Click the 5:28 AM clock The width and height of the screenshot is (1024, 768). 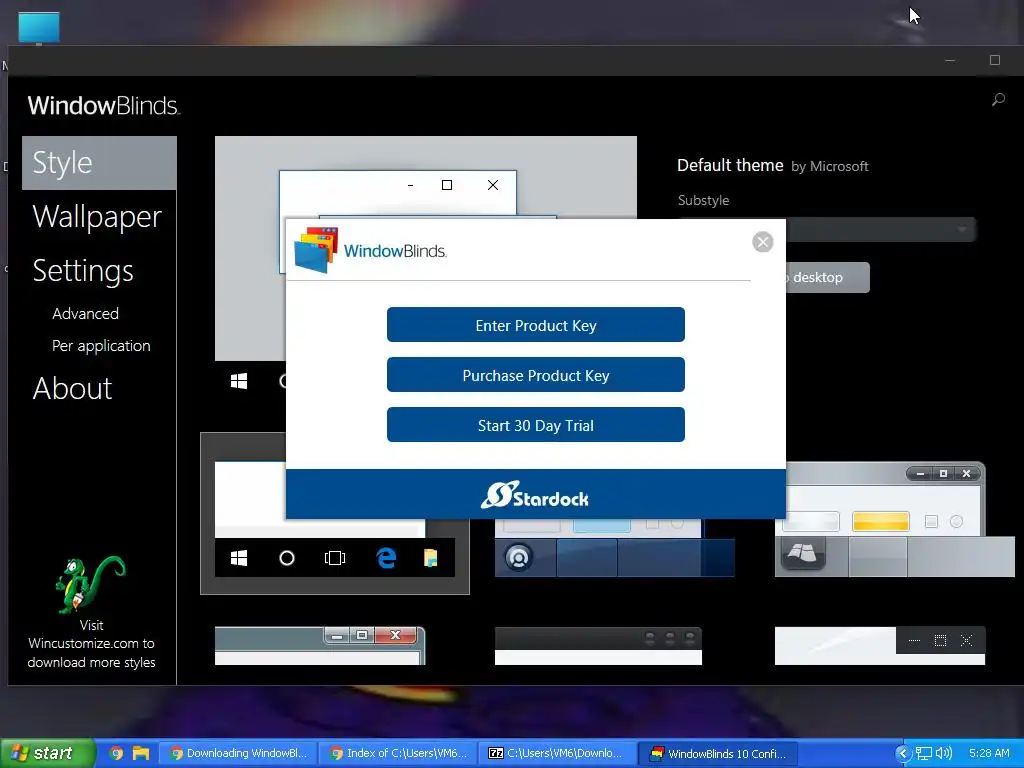(x=989, y=754)
